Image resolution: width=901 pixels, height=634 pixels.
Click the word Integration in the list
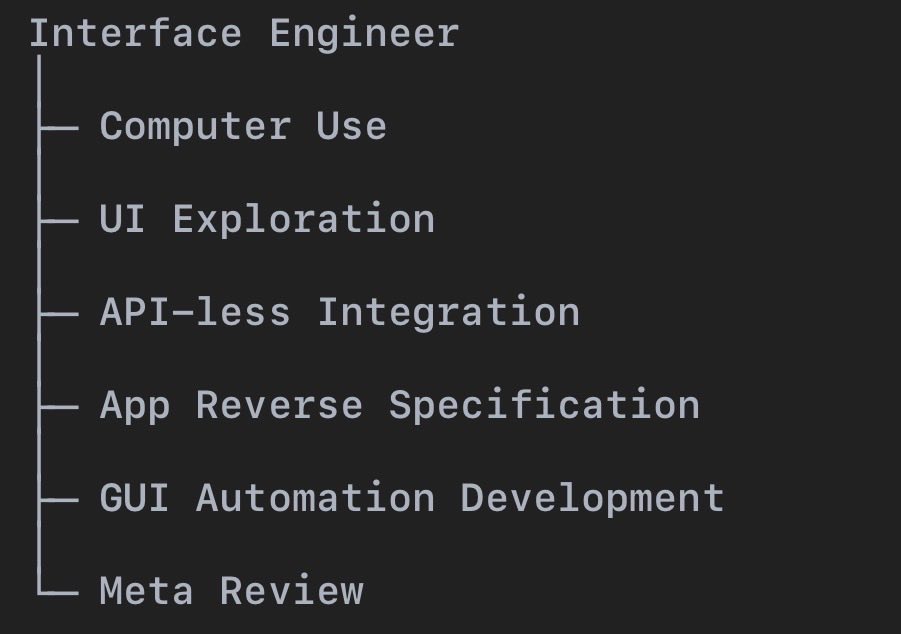pos(449,313)
